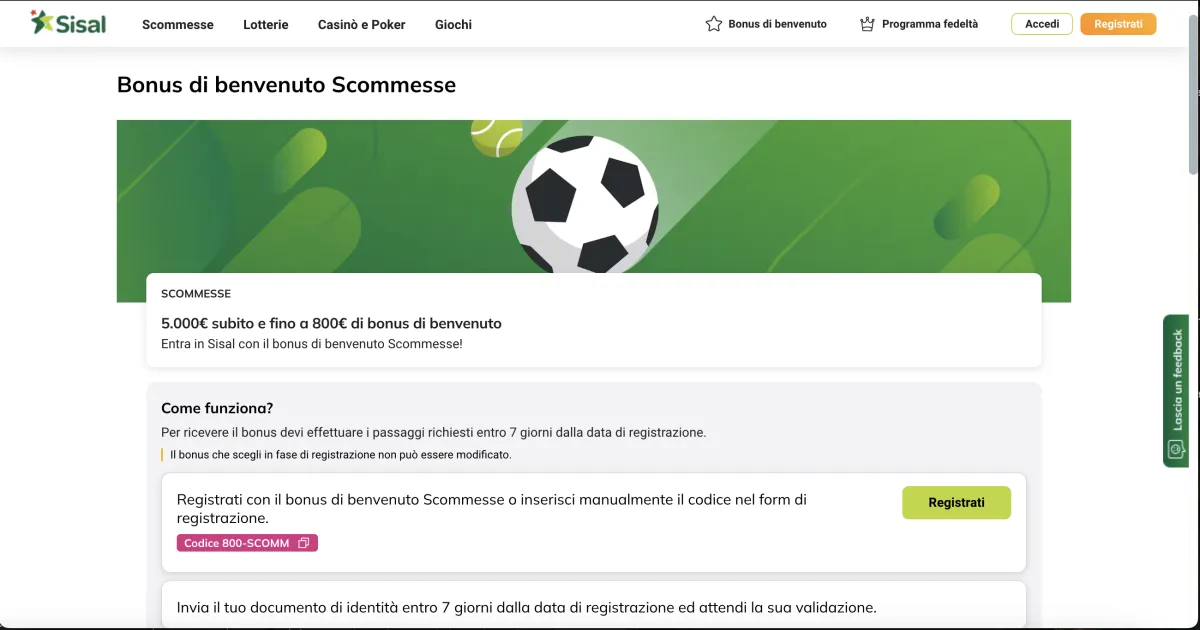Click the orange Registrati button in the header
The width and height of the screenshot is (1200, 630).
tap(1118, 24)
